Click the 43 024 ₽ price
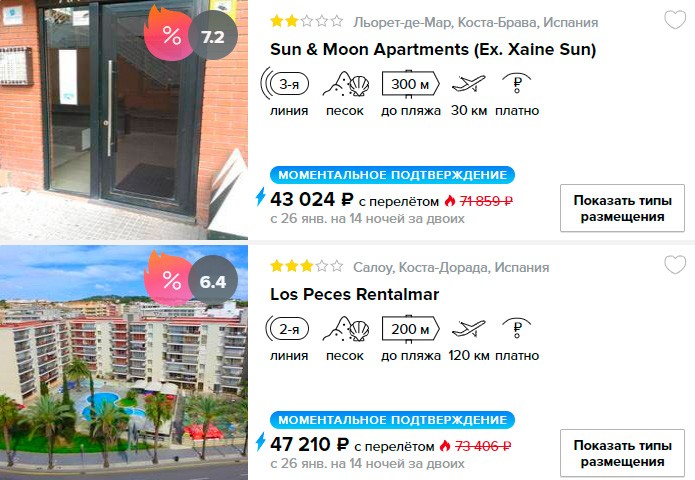The image size is (695, 480). [x=312, y=199]
